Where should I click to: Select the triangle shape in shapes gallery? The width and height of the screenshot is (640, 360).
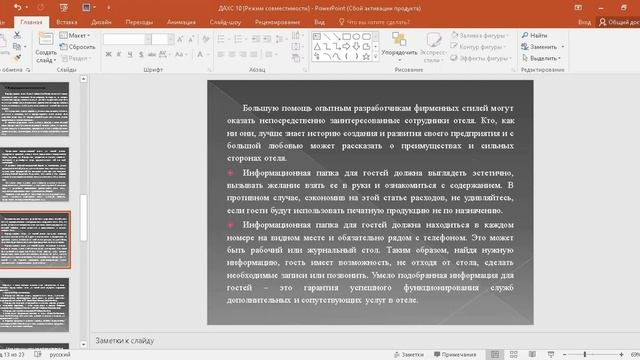coord(317,47)
